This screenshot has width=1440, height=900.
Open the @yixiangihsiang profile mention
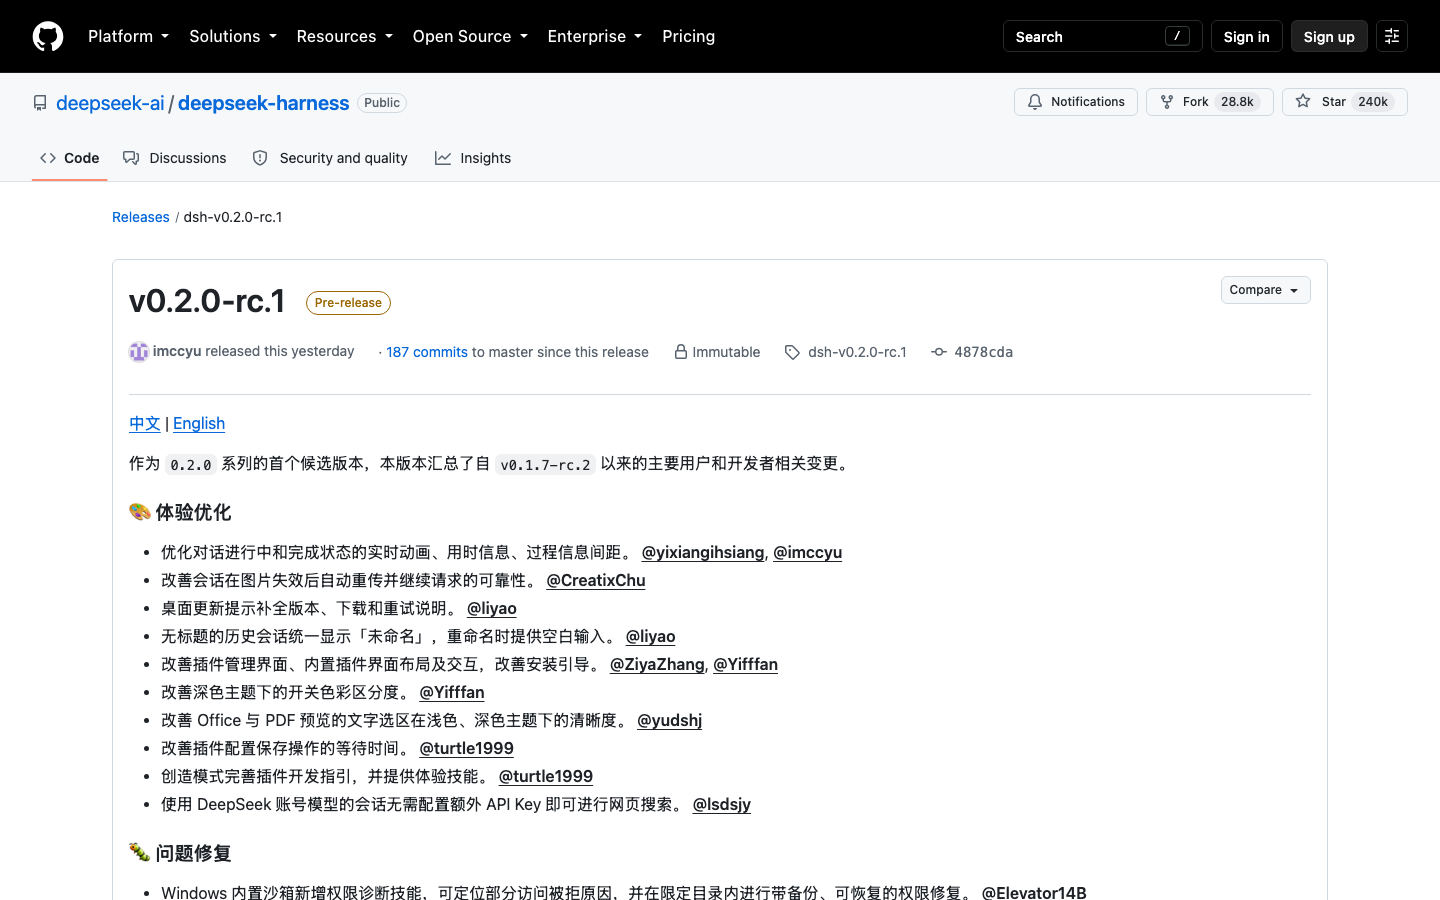(703, 552)
